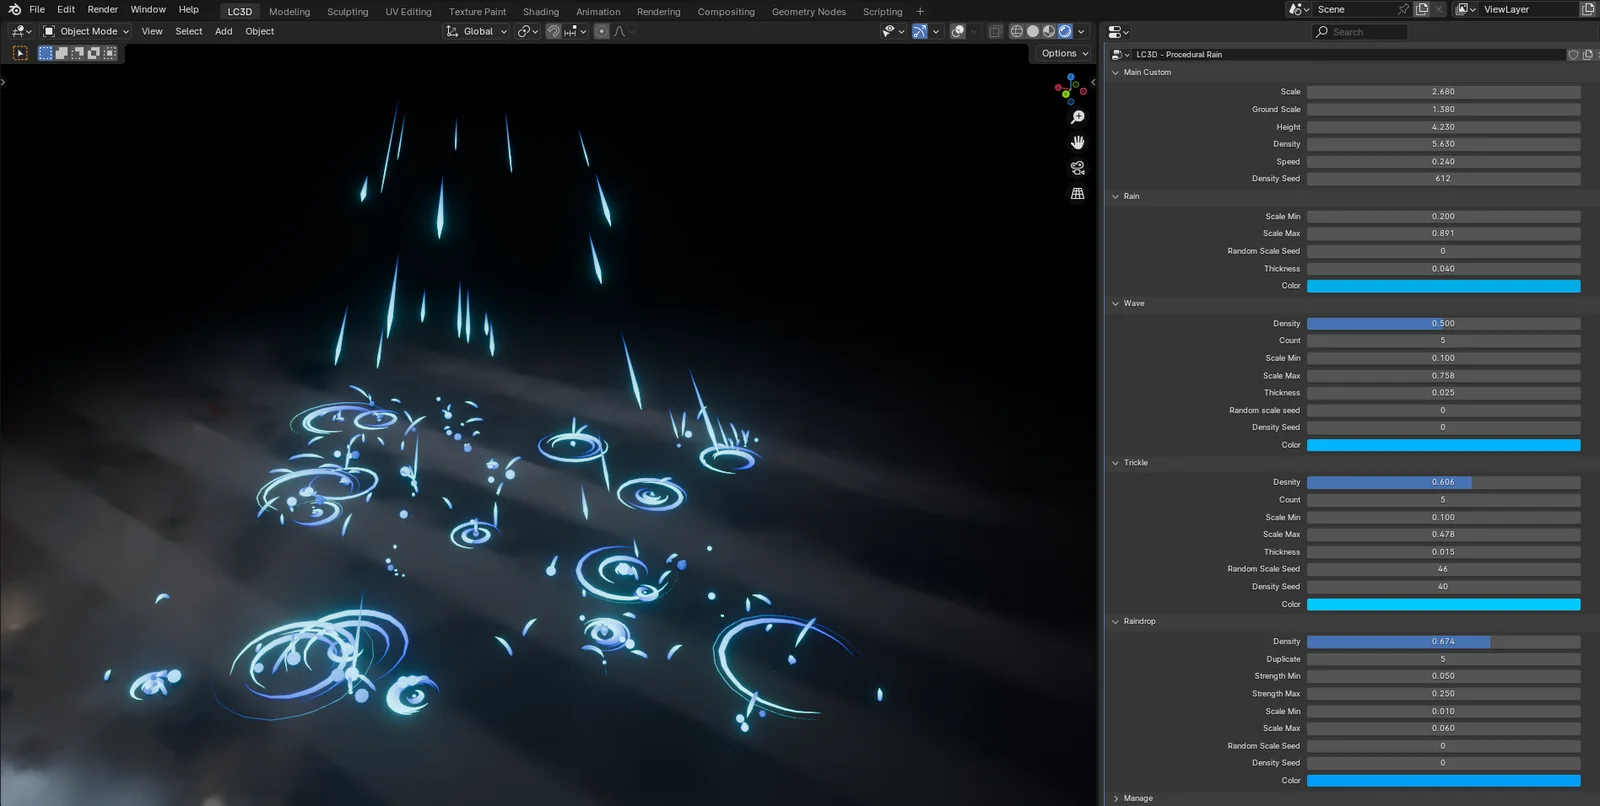
Task: Toggle the snapping magnet icon
Action: click(x=553, y=31)
